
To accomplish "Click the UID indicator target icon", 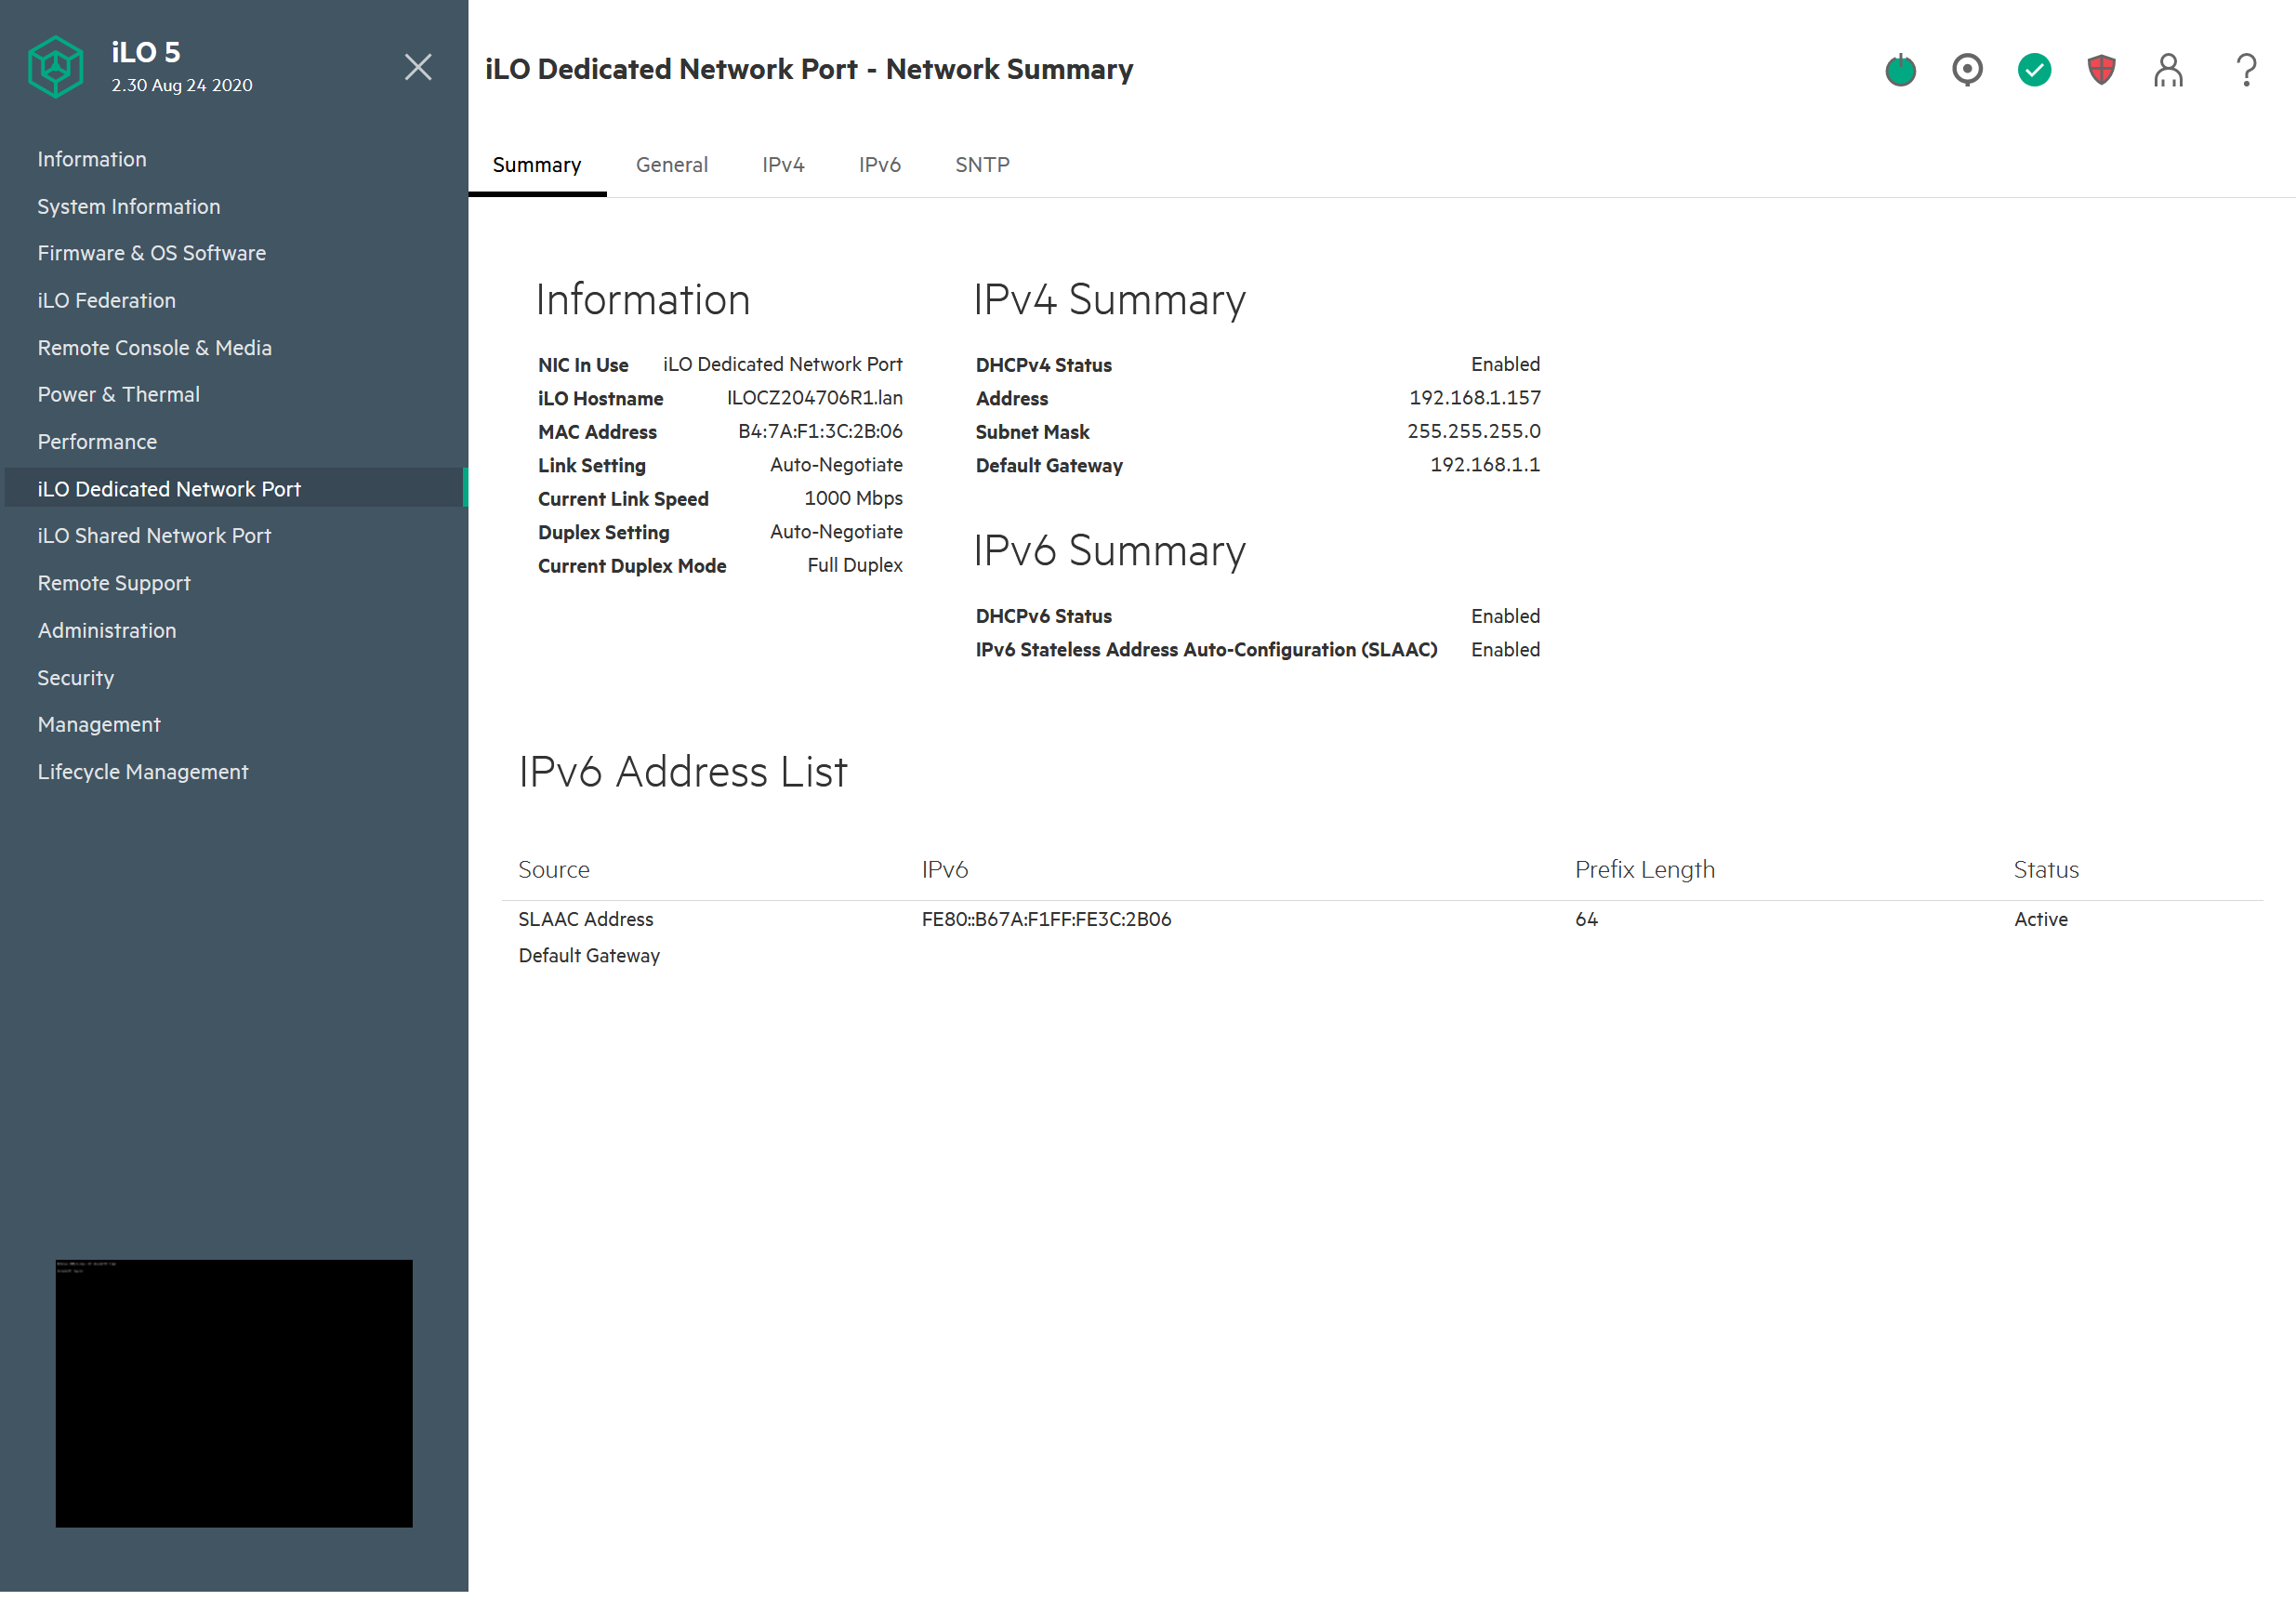I will point(1967,70).
